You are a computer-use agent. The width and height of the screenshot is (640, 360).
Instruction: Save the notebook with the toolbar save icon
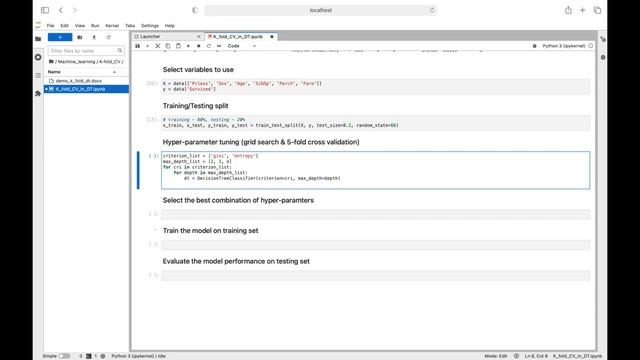[x=138, y=46]
